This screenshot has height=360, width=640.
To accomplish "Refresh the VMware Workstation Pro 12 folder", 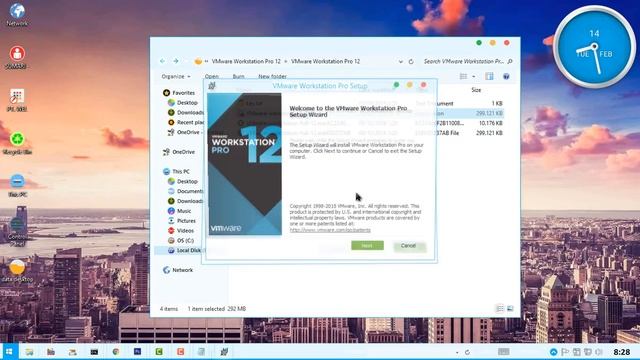I will coord(411,62).
